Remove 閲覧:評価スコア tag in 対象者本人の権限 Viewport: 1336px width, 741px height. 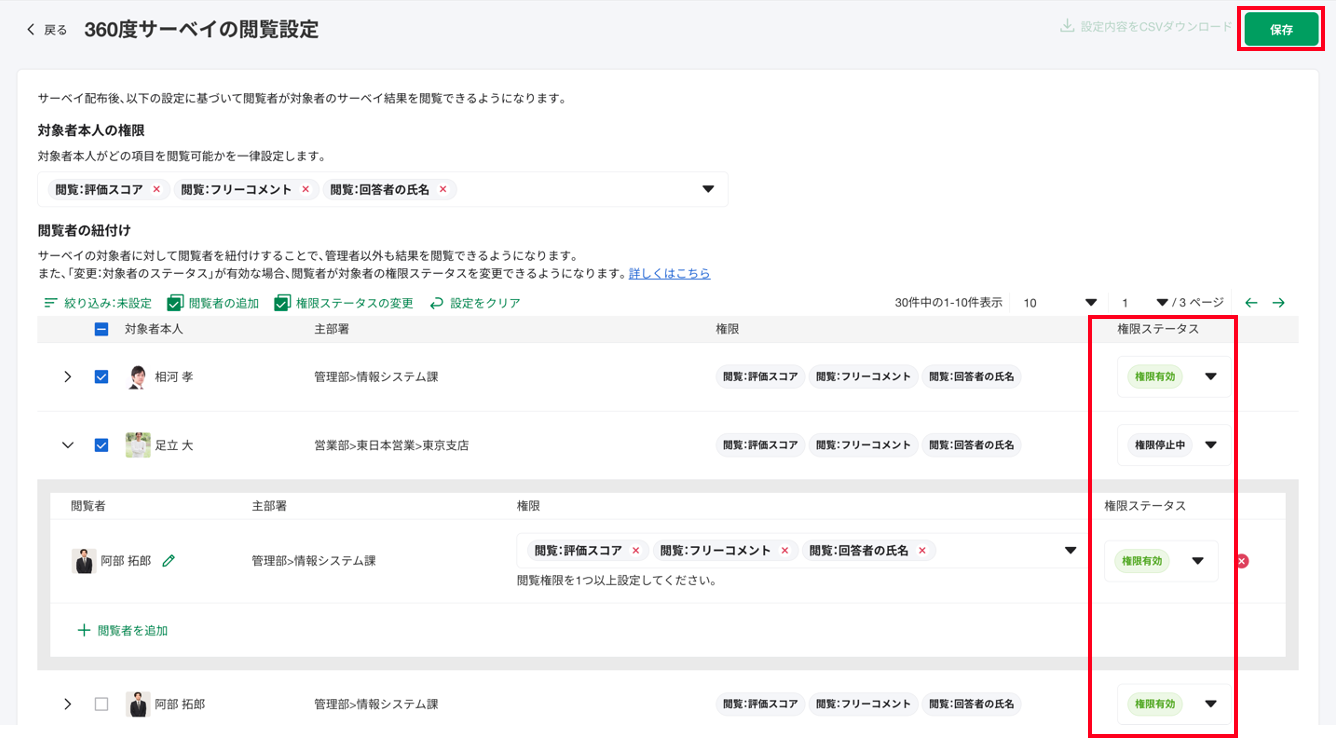pos(156,189)
